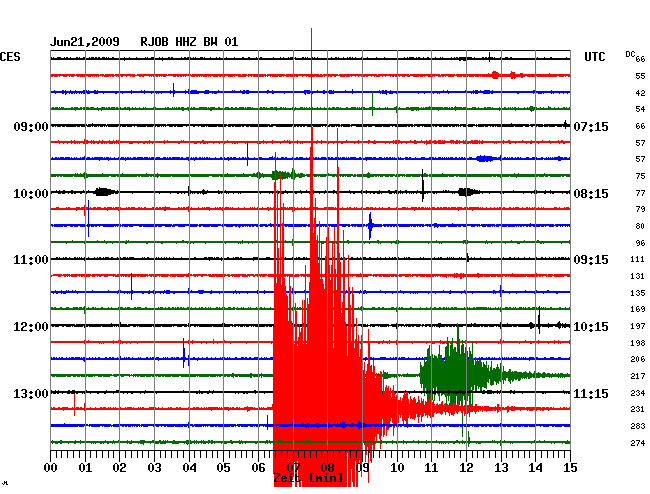
Task: Click the DC value "234"
Action: point(638,393)
